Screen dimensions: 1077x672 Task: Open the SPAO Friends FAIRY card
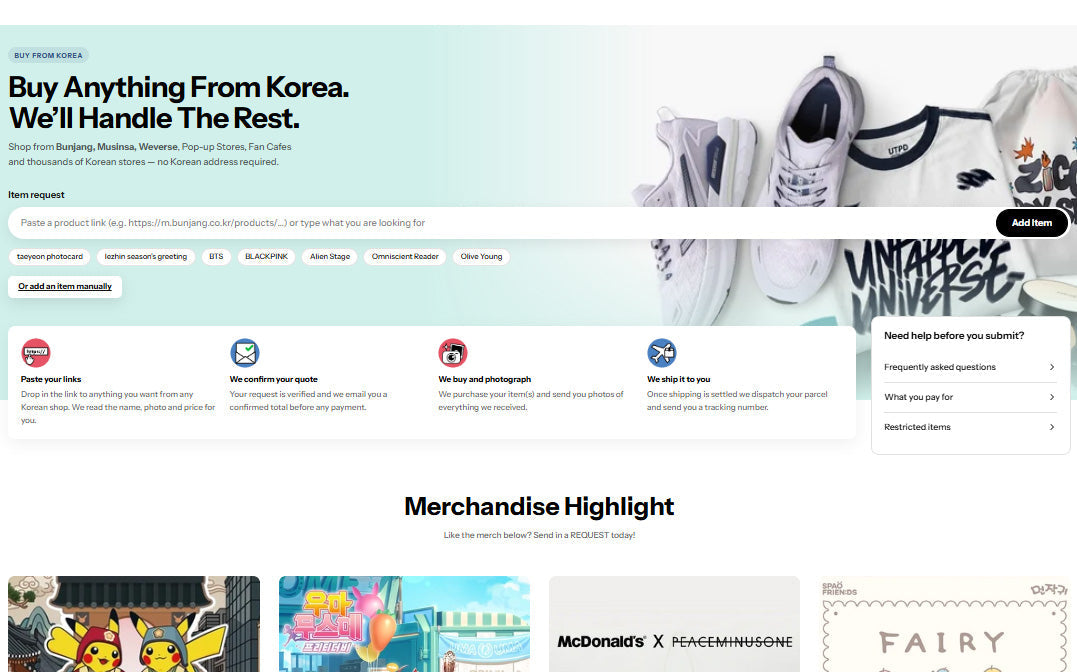point(944,624)
